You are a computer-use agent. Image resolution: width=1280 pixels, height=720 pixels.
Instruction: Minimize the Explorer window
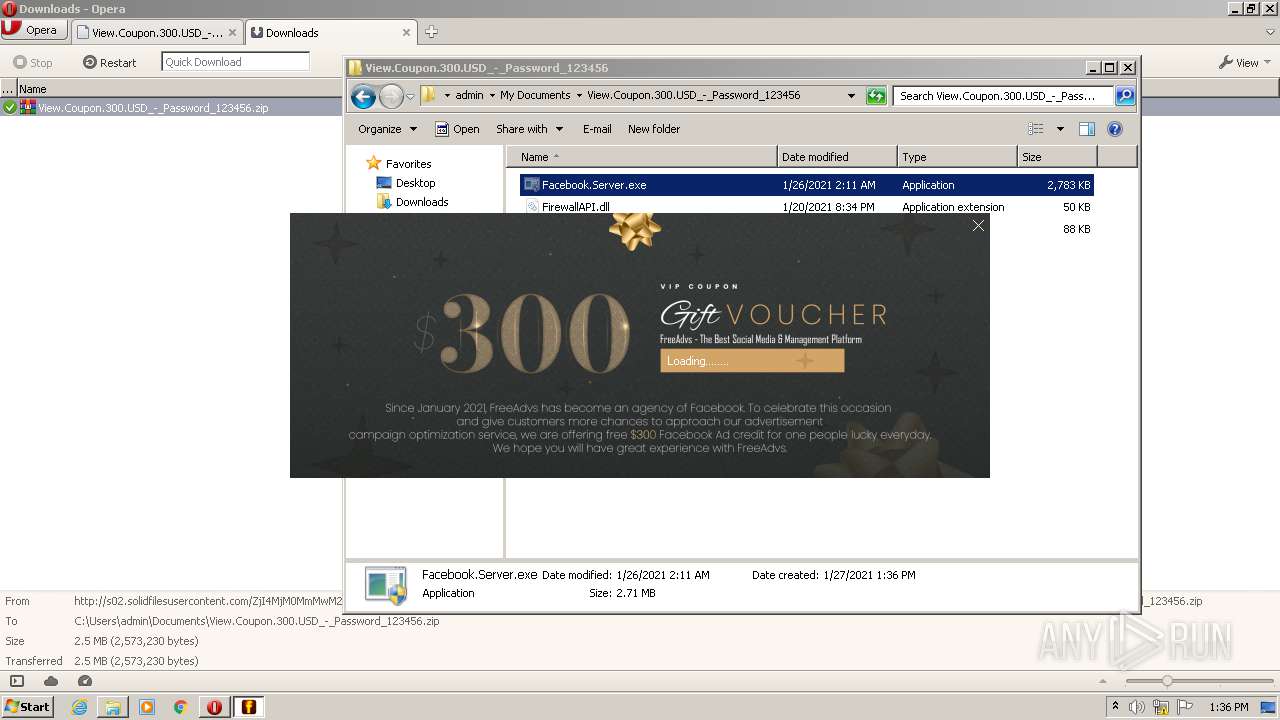pyautogui.click(x=1093, y=68)
